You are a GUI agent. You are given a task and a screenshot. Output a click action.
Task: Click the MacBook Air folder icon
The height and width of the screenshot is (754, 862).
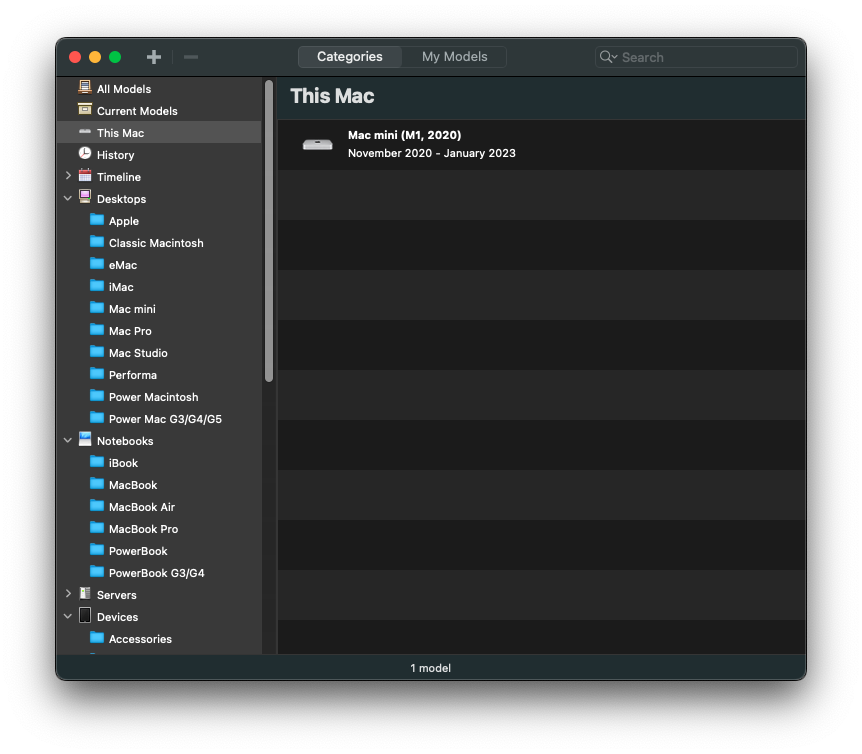pyautogui.click(x=97, y=506)
